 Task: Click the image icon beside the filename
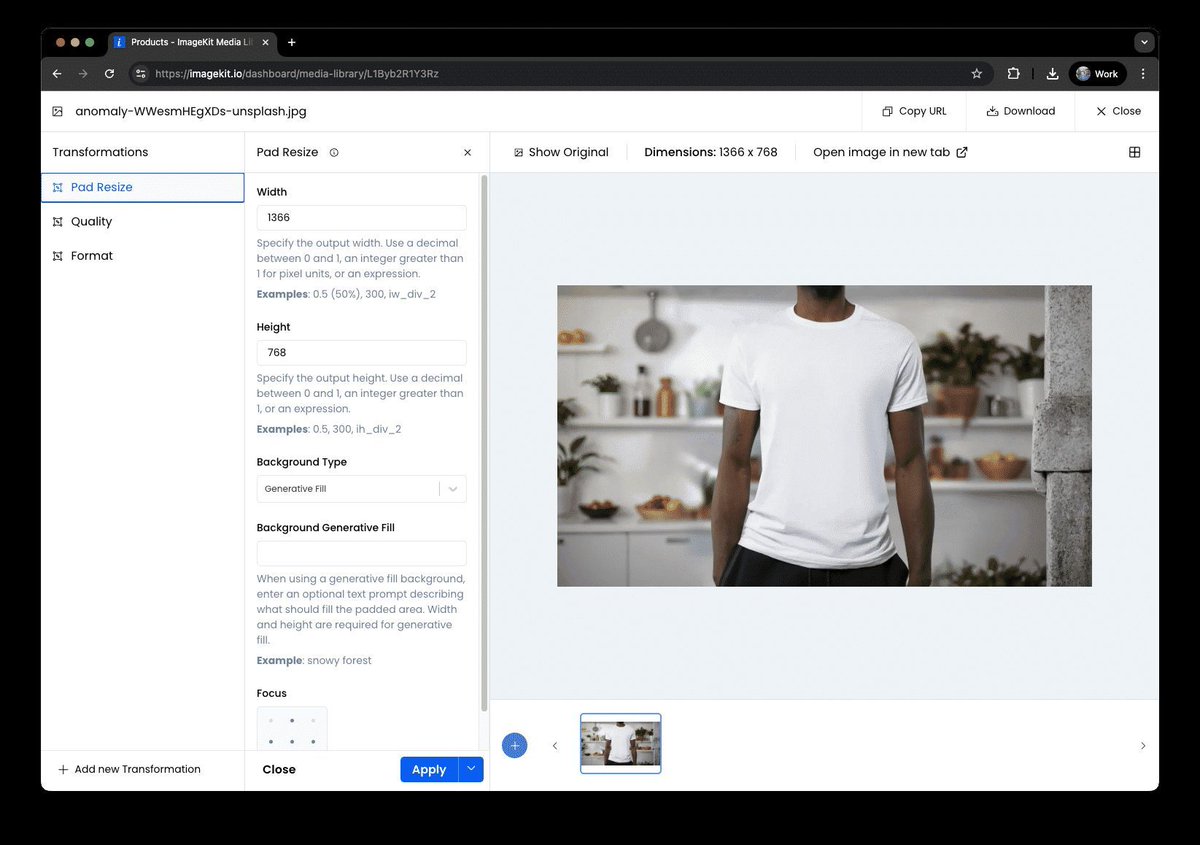[56, 111]
